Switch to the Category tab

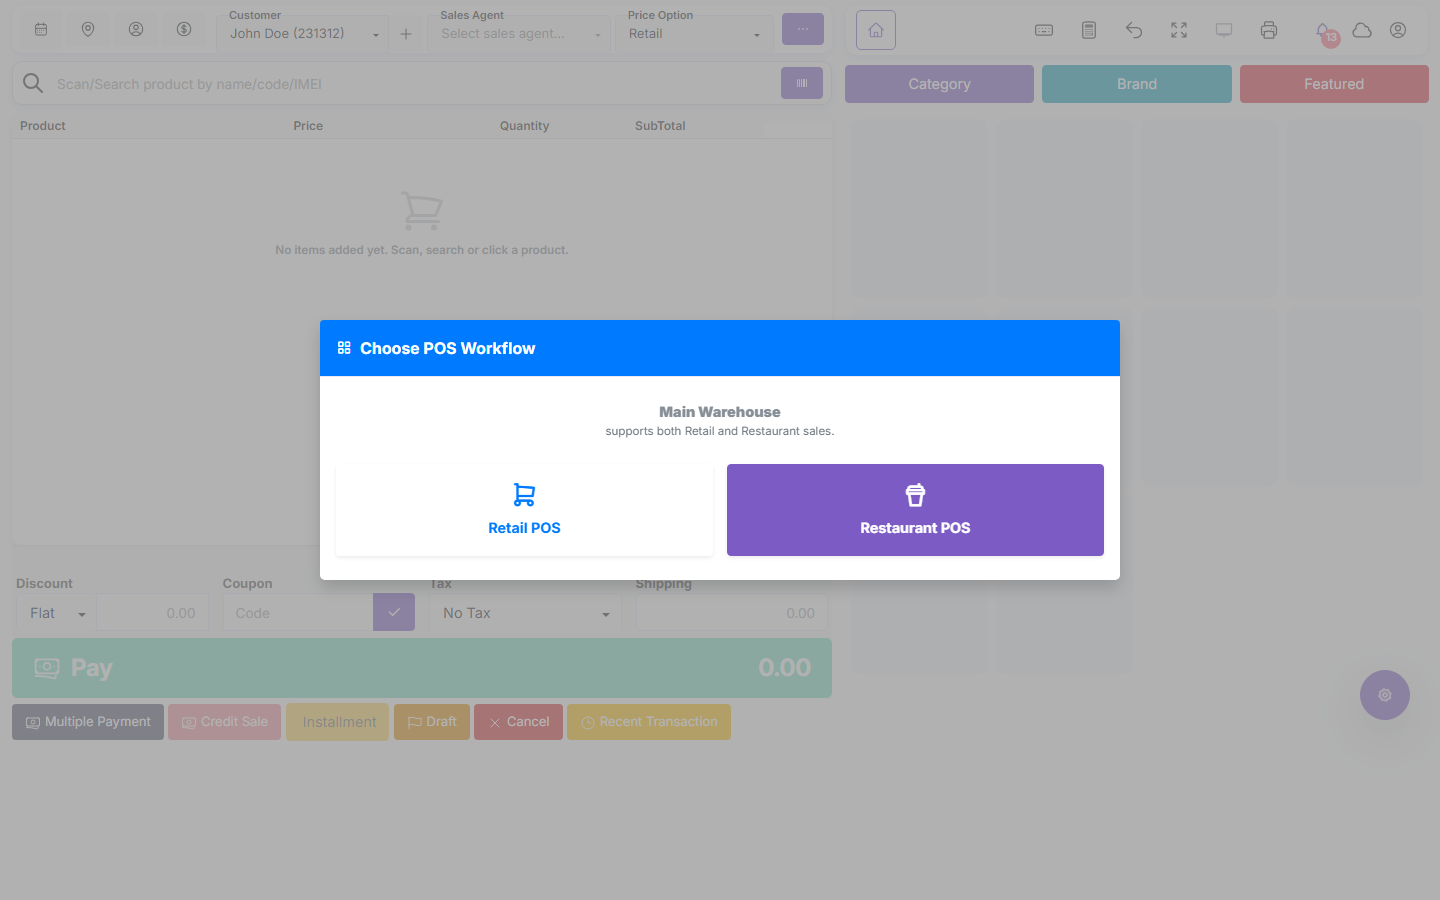[939, 84]
